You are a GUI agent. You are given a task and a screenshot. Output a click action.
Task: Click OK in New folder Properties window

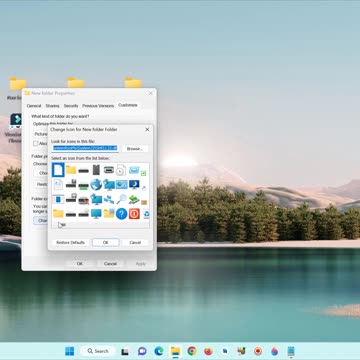click(80, 264)
